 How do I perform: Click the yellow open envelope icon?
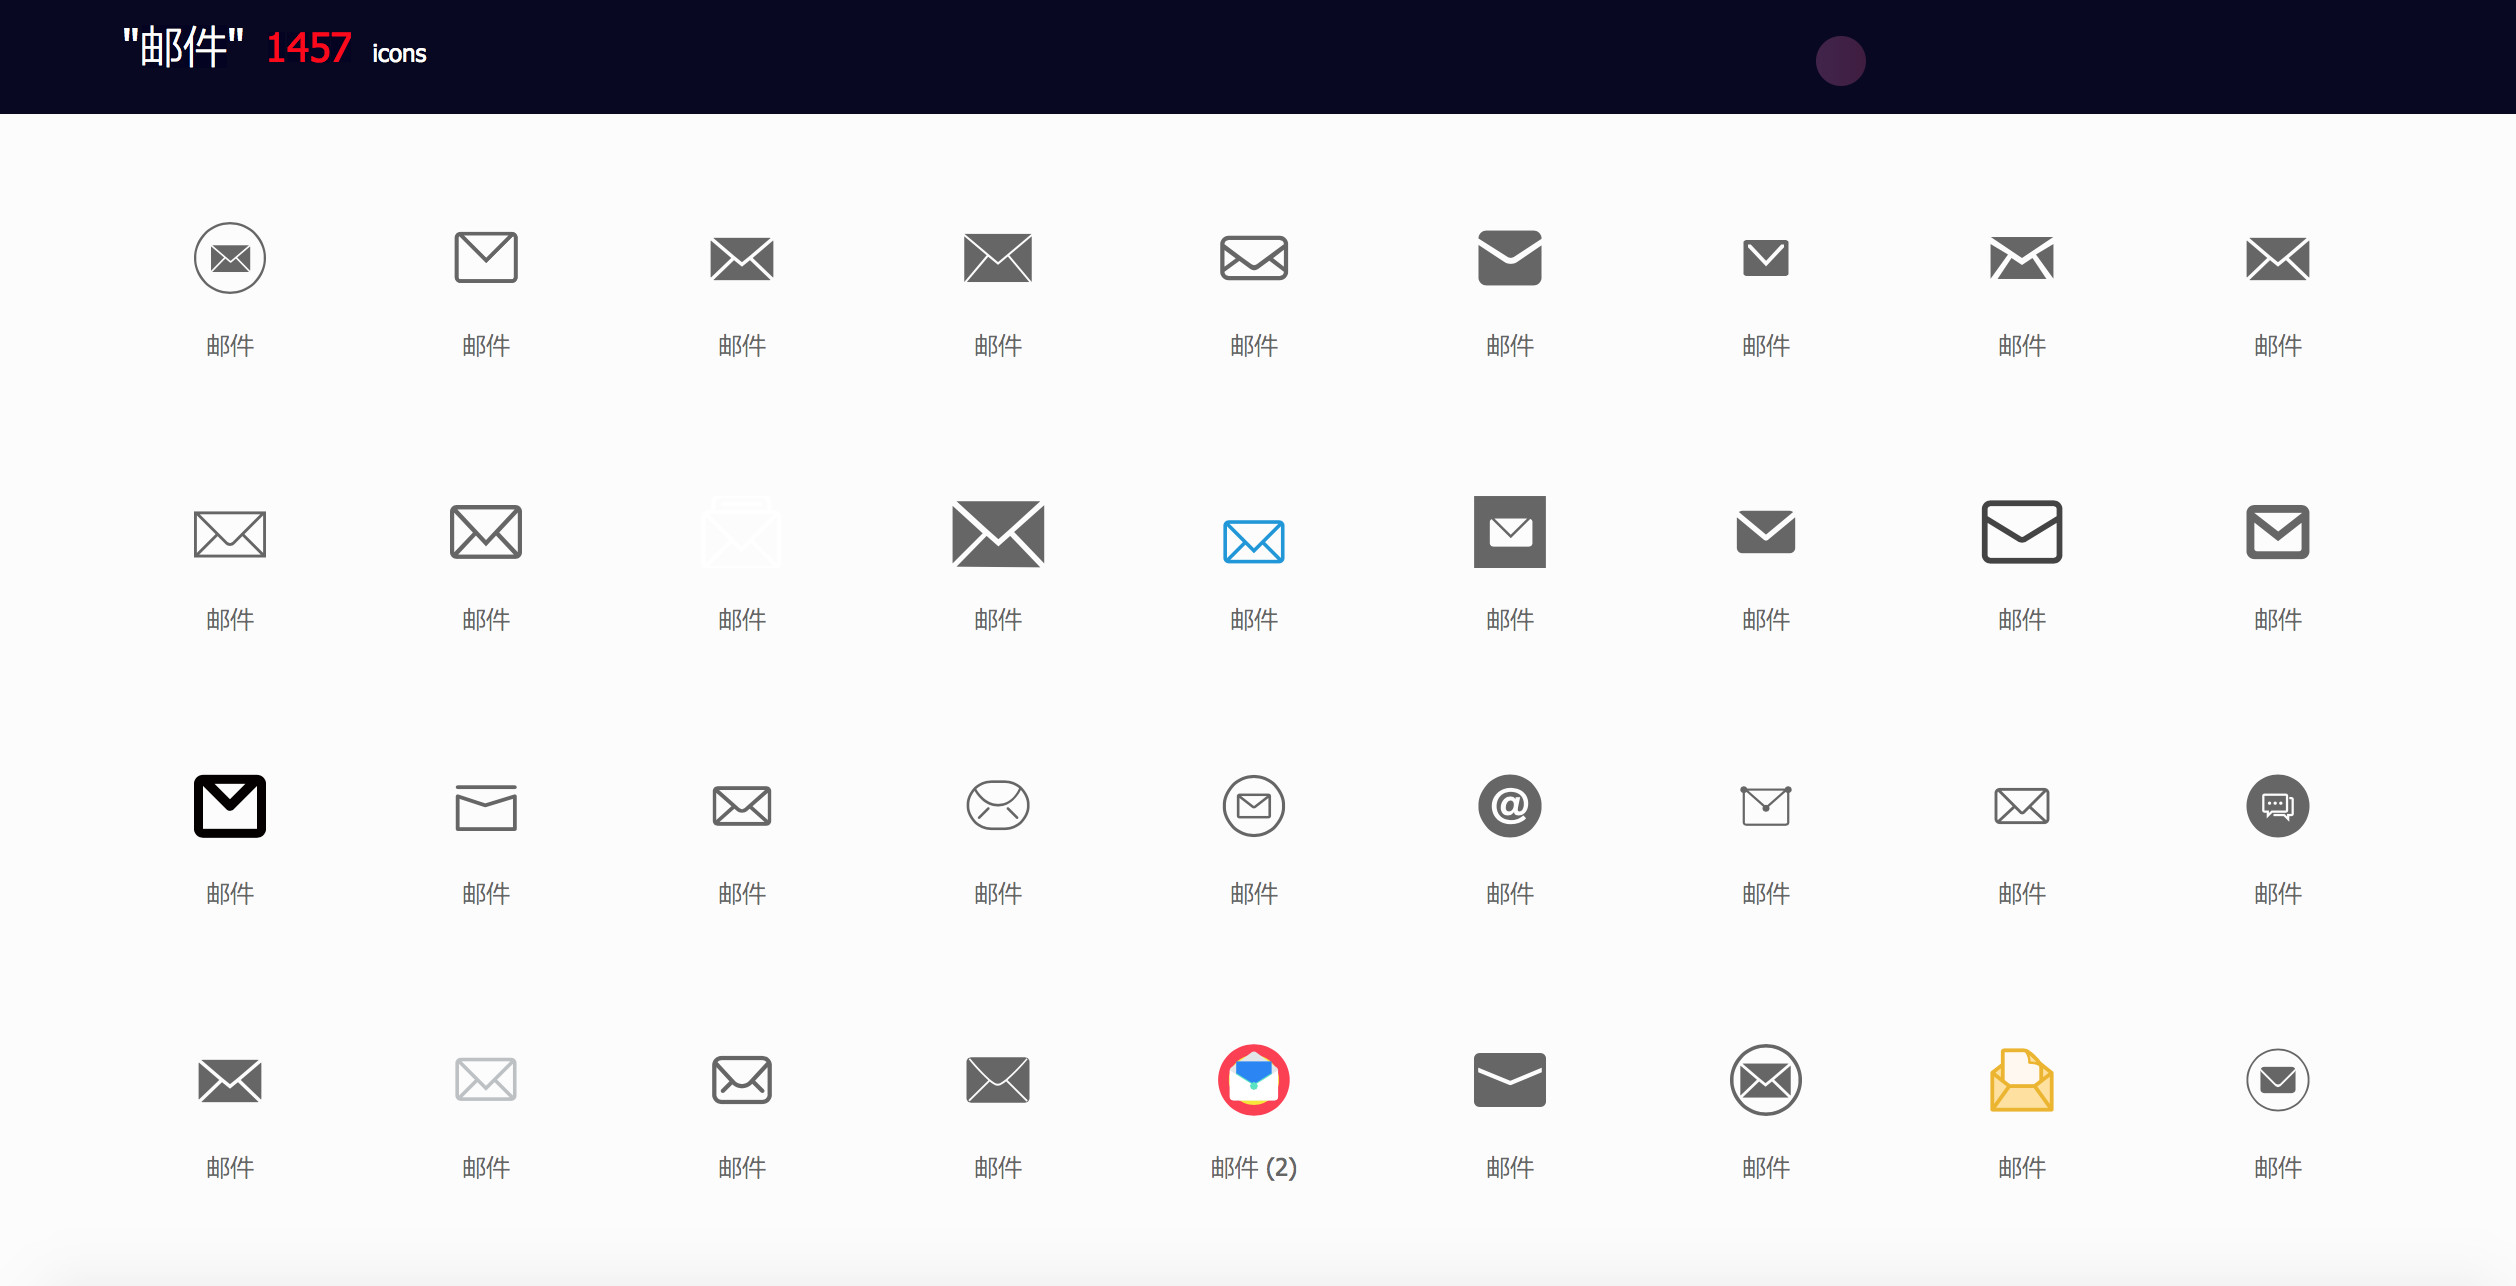[x=2021, y=1080]
